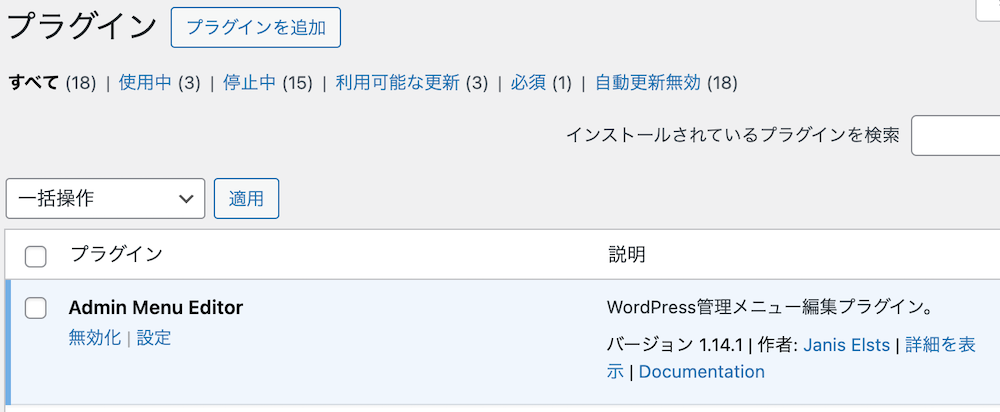Deactivate Admin Menu Editor via 無効化
This screenshot has height=412, width=1000.
point(94,338)
